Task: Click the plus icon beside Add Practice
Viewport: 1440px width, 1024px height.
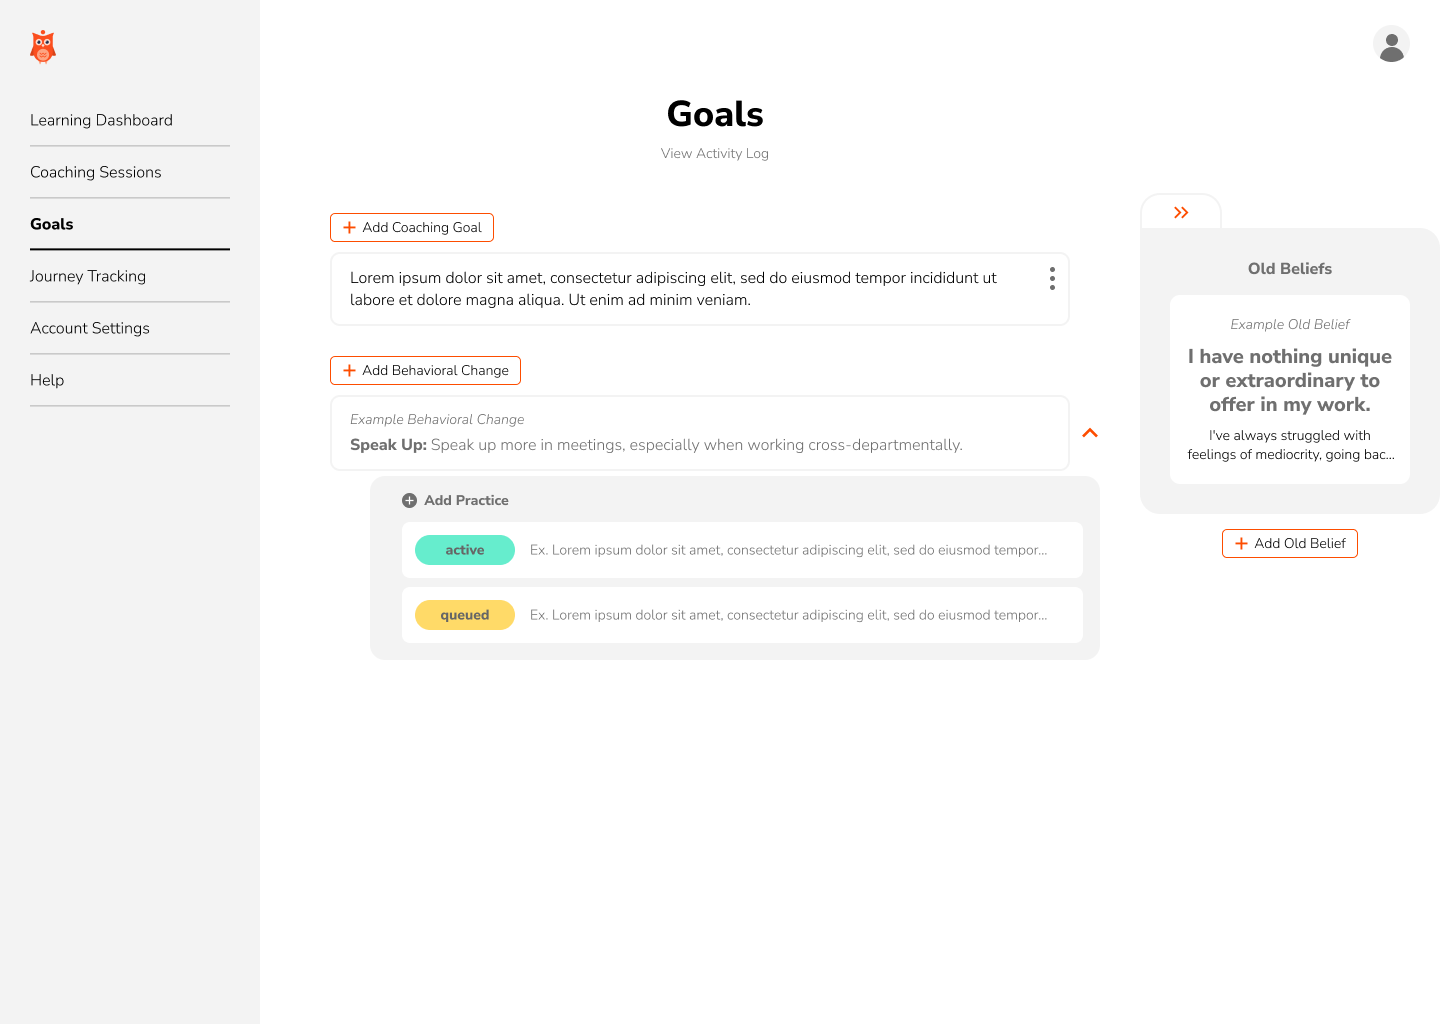Action: click(408, 500)
